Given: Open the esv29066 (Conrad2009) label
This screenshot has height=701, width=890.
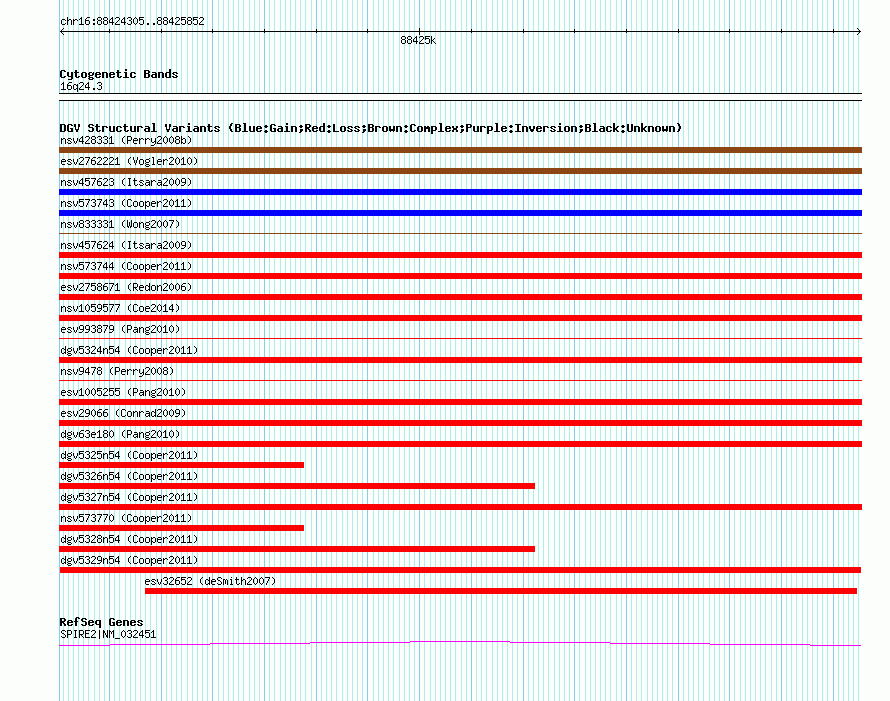Looking at the screenshot, I should [123, 413].
